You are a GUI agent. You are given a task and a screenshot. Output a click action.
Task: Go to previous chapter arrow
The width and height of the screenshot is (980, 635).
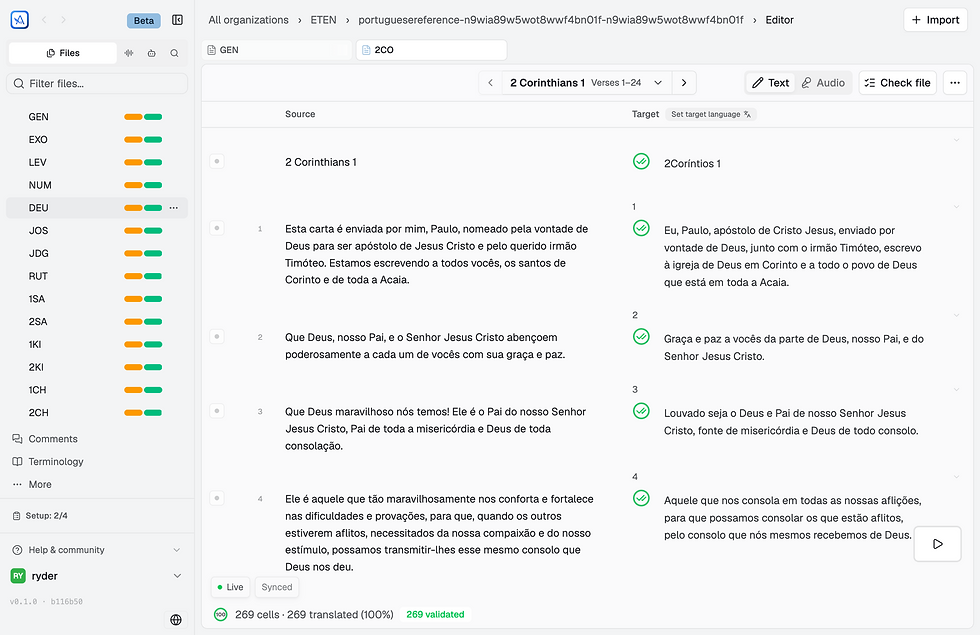[x=491, y=82]
